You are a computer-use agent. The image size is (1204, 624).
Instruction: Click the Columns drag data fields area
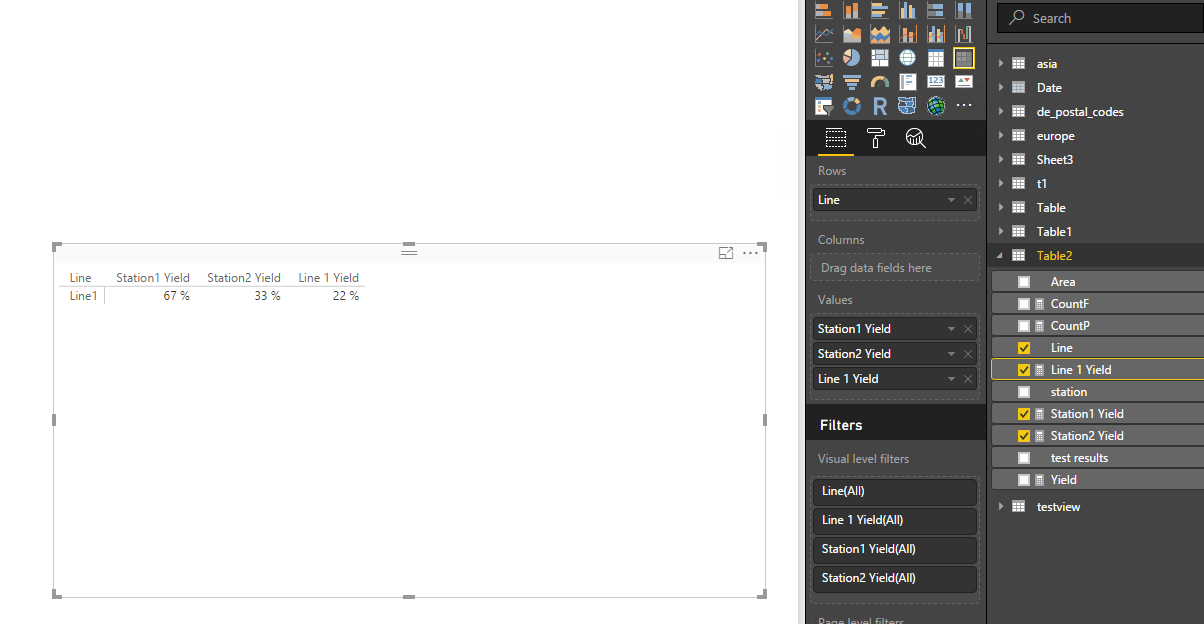[895, 268]
